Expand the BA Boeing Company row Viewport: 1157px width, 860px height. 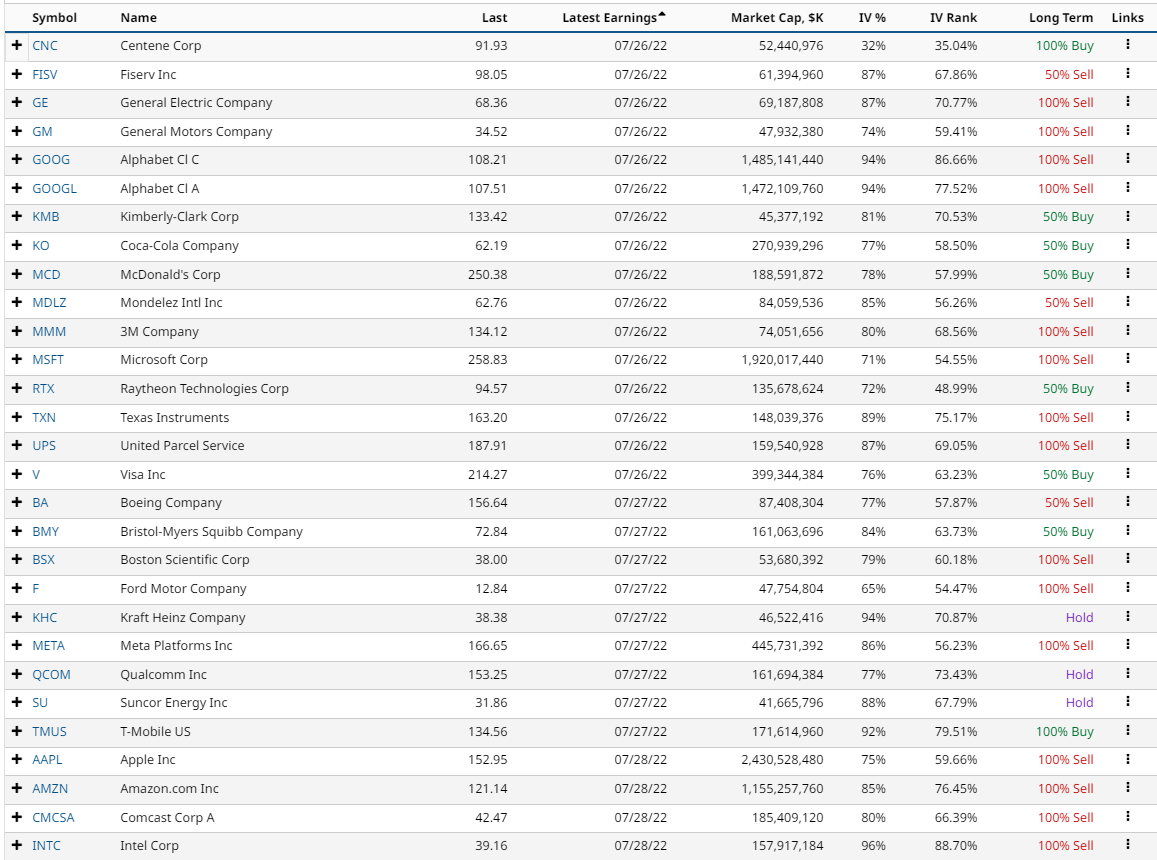[16, 503]
